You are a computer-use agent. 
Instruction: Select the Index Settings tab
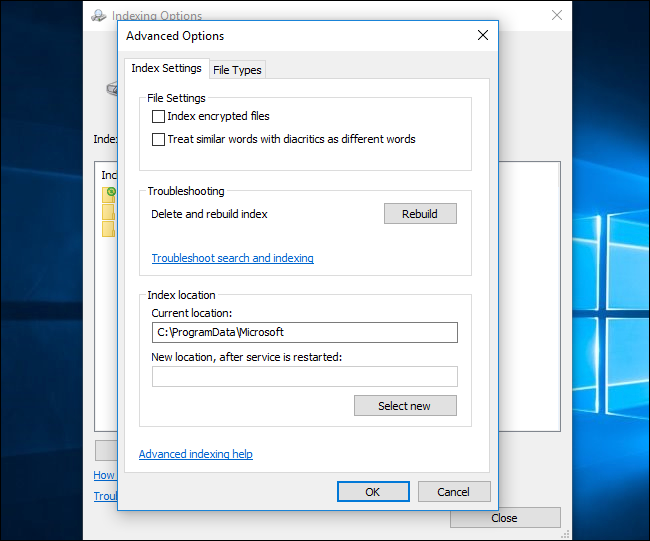[x=166, y=68]
